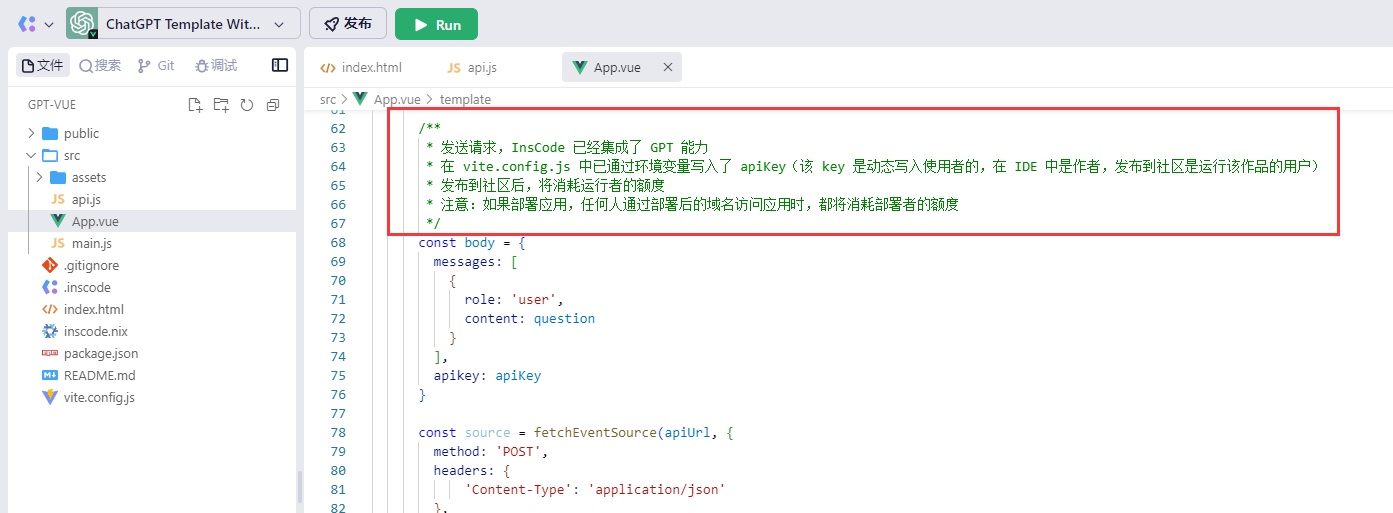Image resolution: width=1393 pixels, height=513 pixels.
Task: Open the Git panel tab
Action: click(156, 65)
